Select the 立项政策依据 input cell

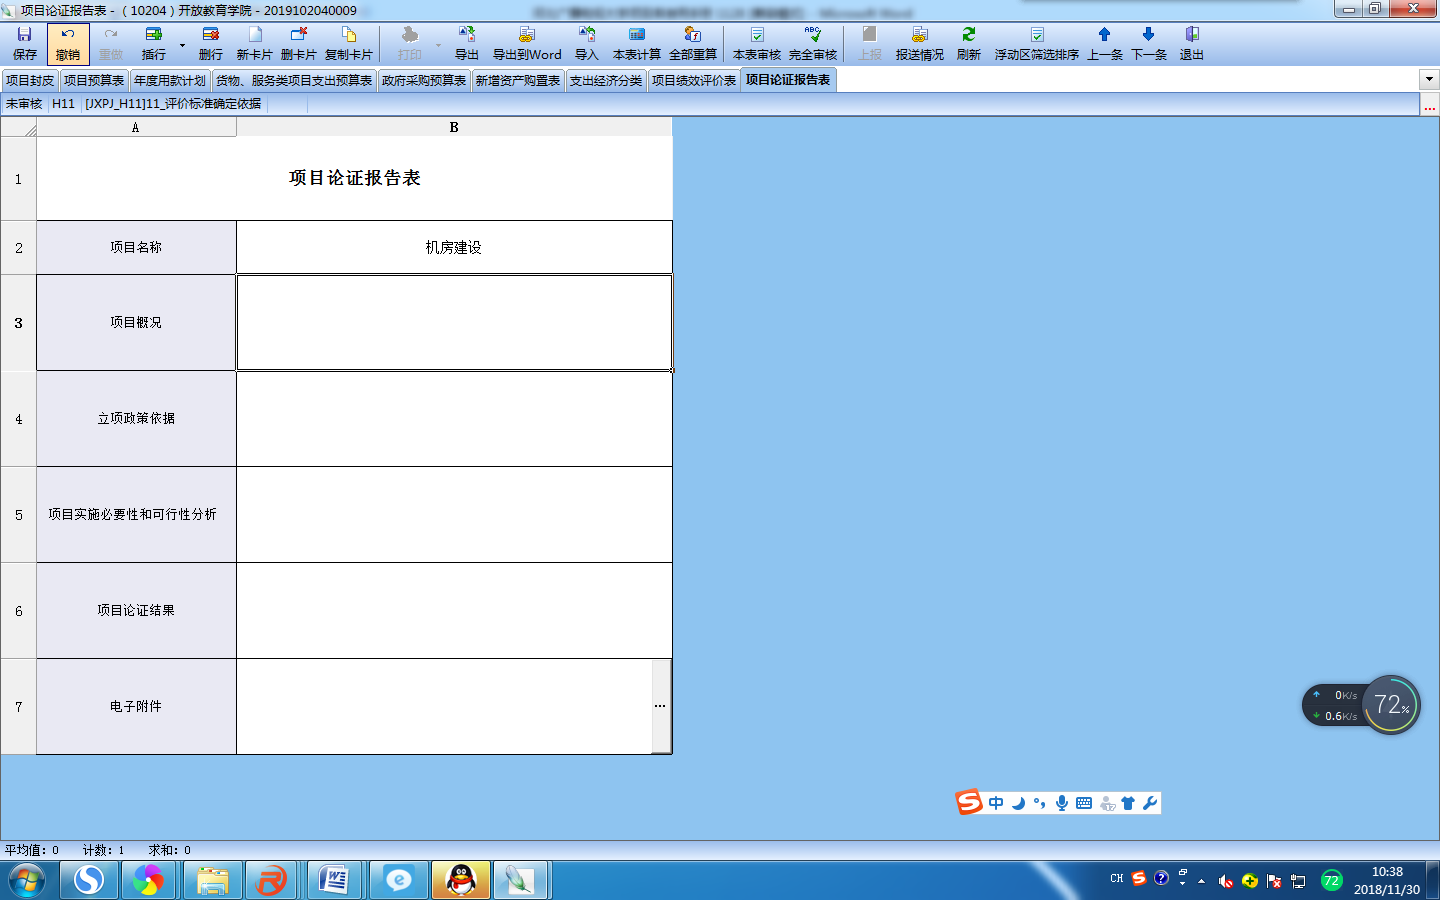click(454, 419)
